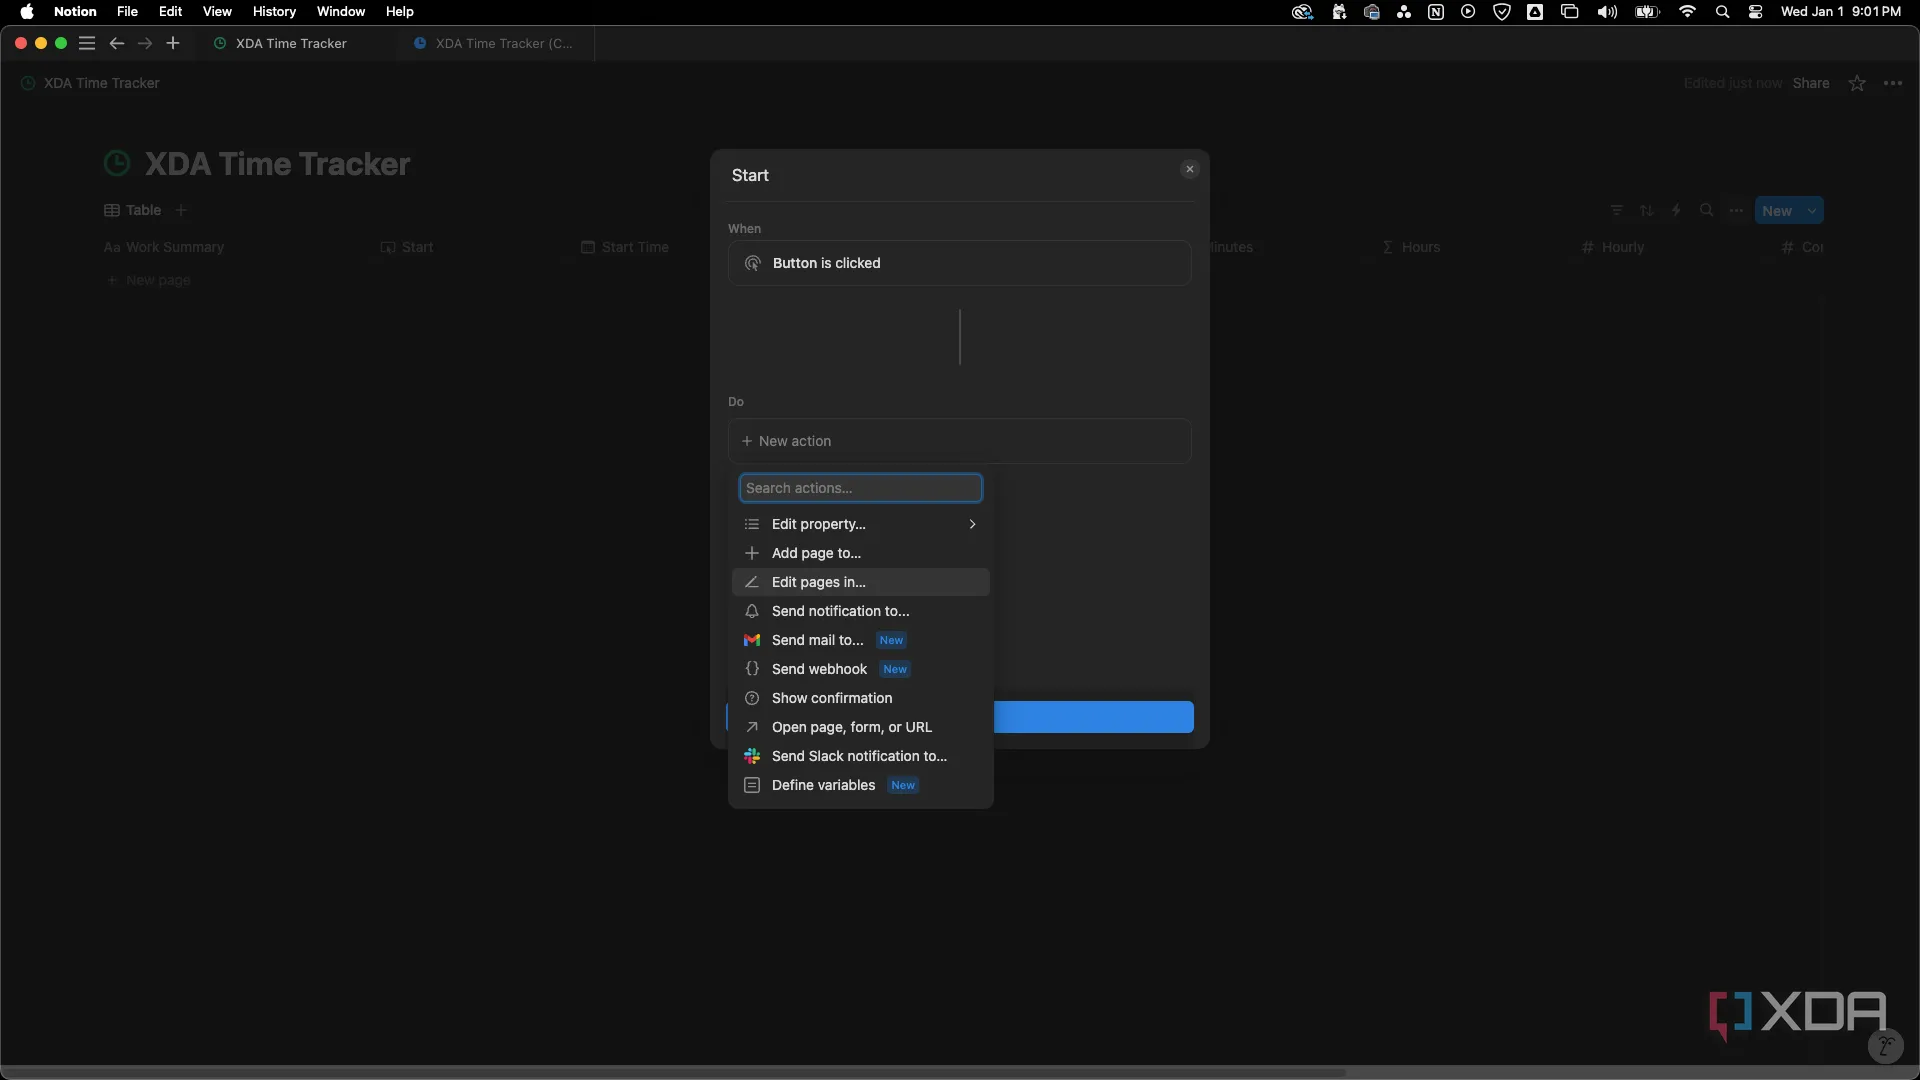This screenshot has width=1920, height=1080.
Task: Open the New button dropdown arrow
Action: [1812, 211]
